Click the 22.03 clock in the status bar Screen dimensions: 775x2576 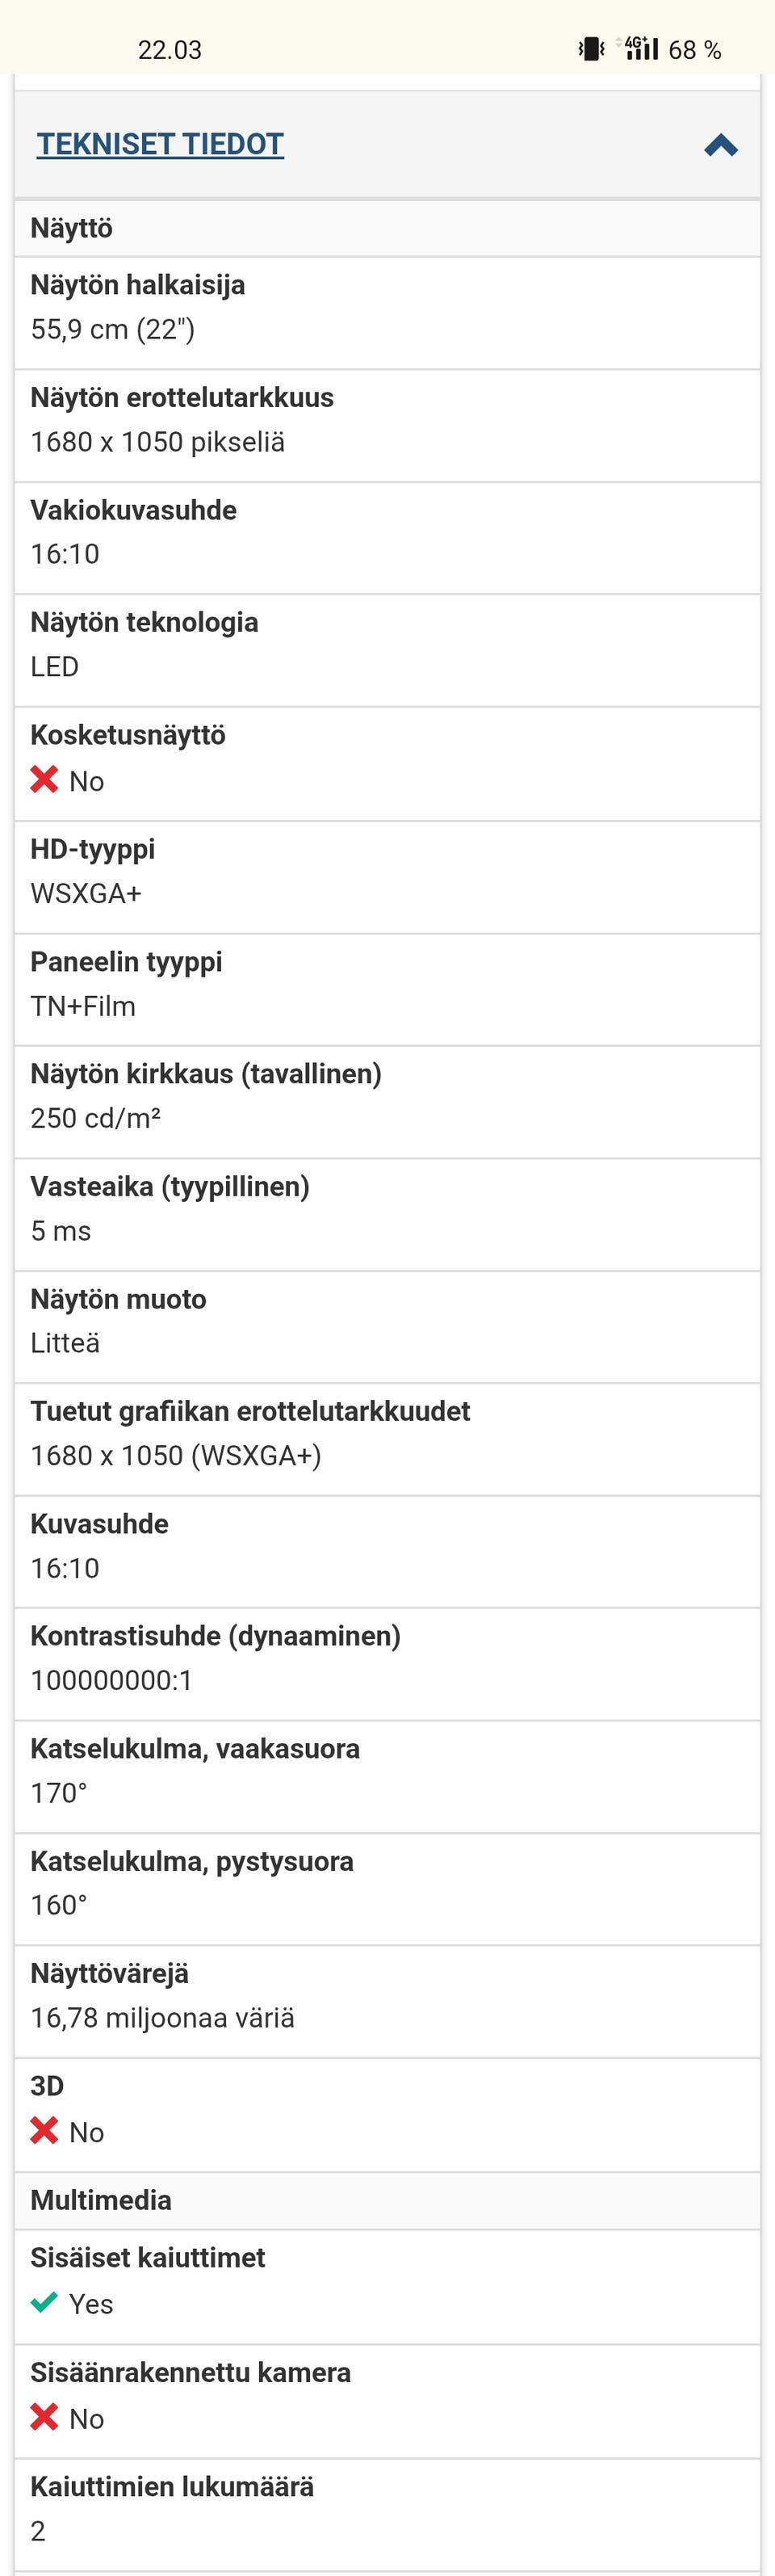pyautogui.click(x=170, y=48)
